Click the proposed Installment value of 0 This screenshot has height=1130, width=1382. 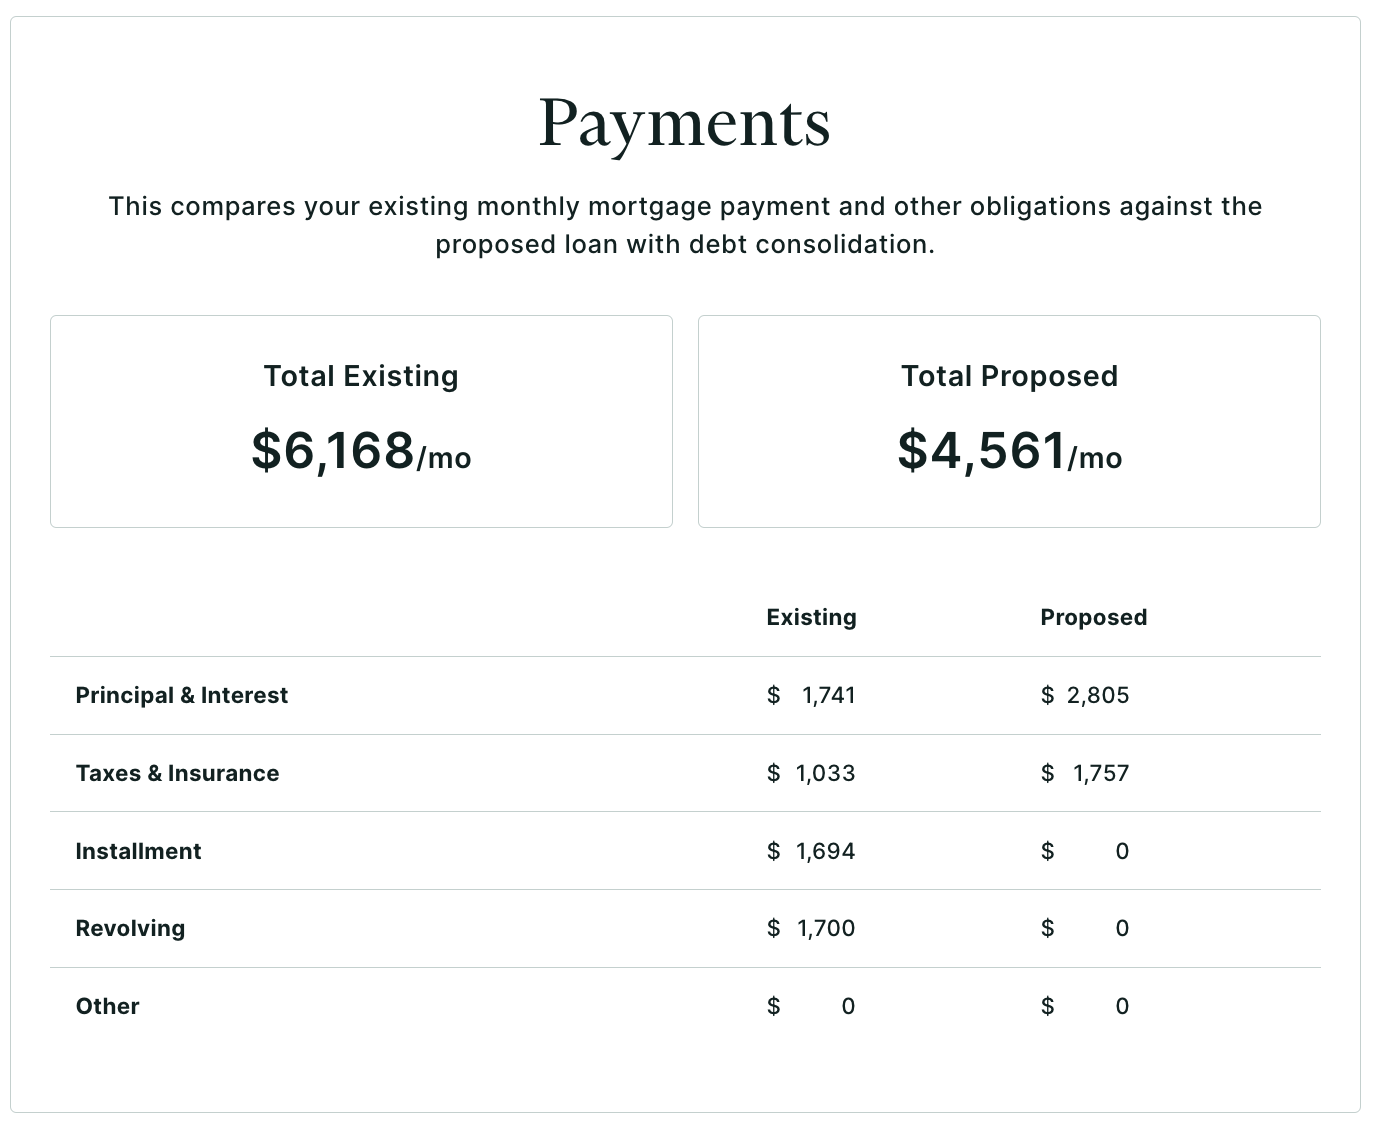(1122, 851)
